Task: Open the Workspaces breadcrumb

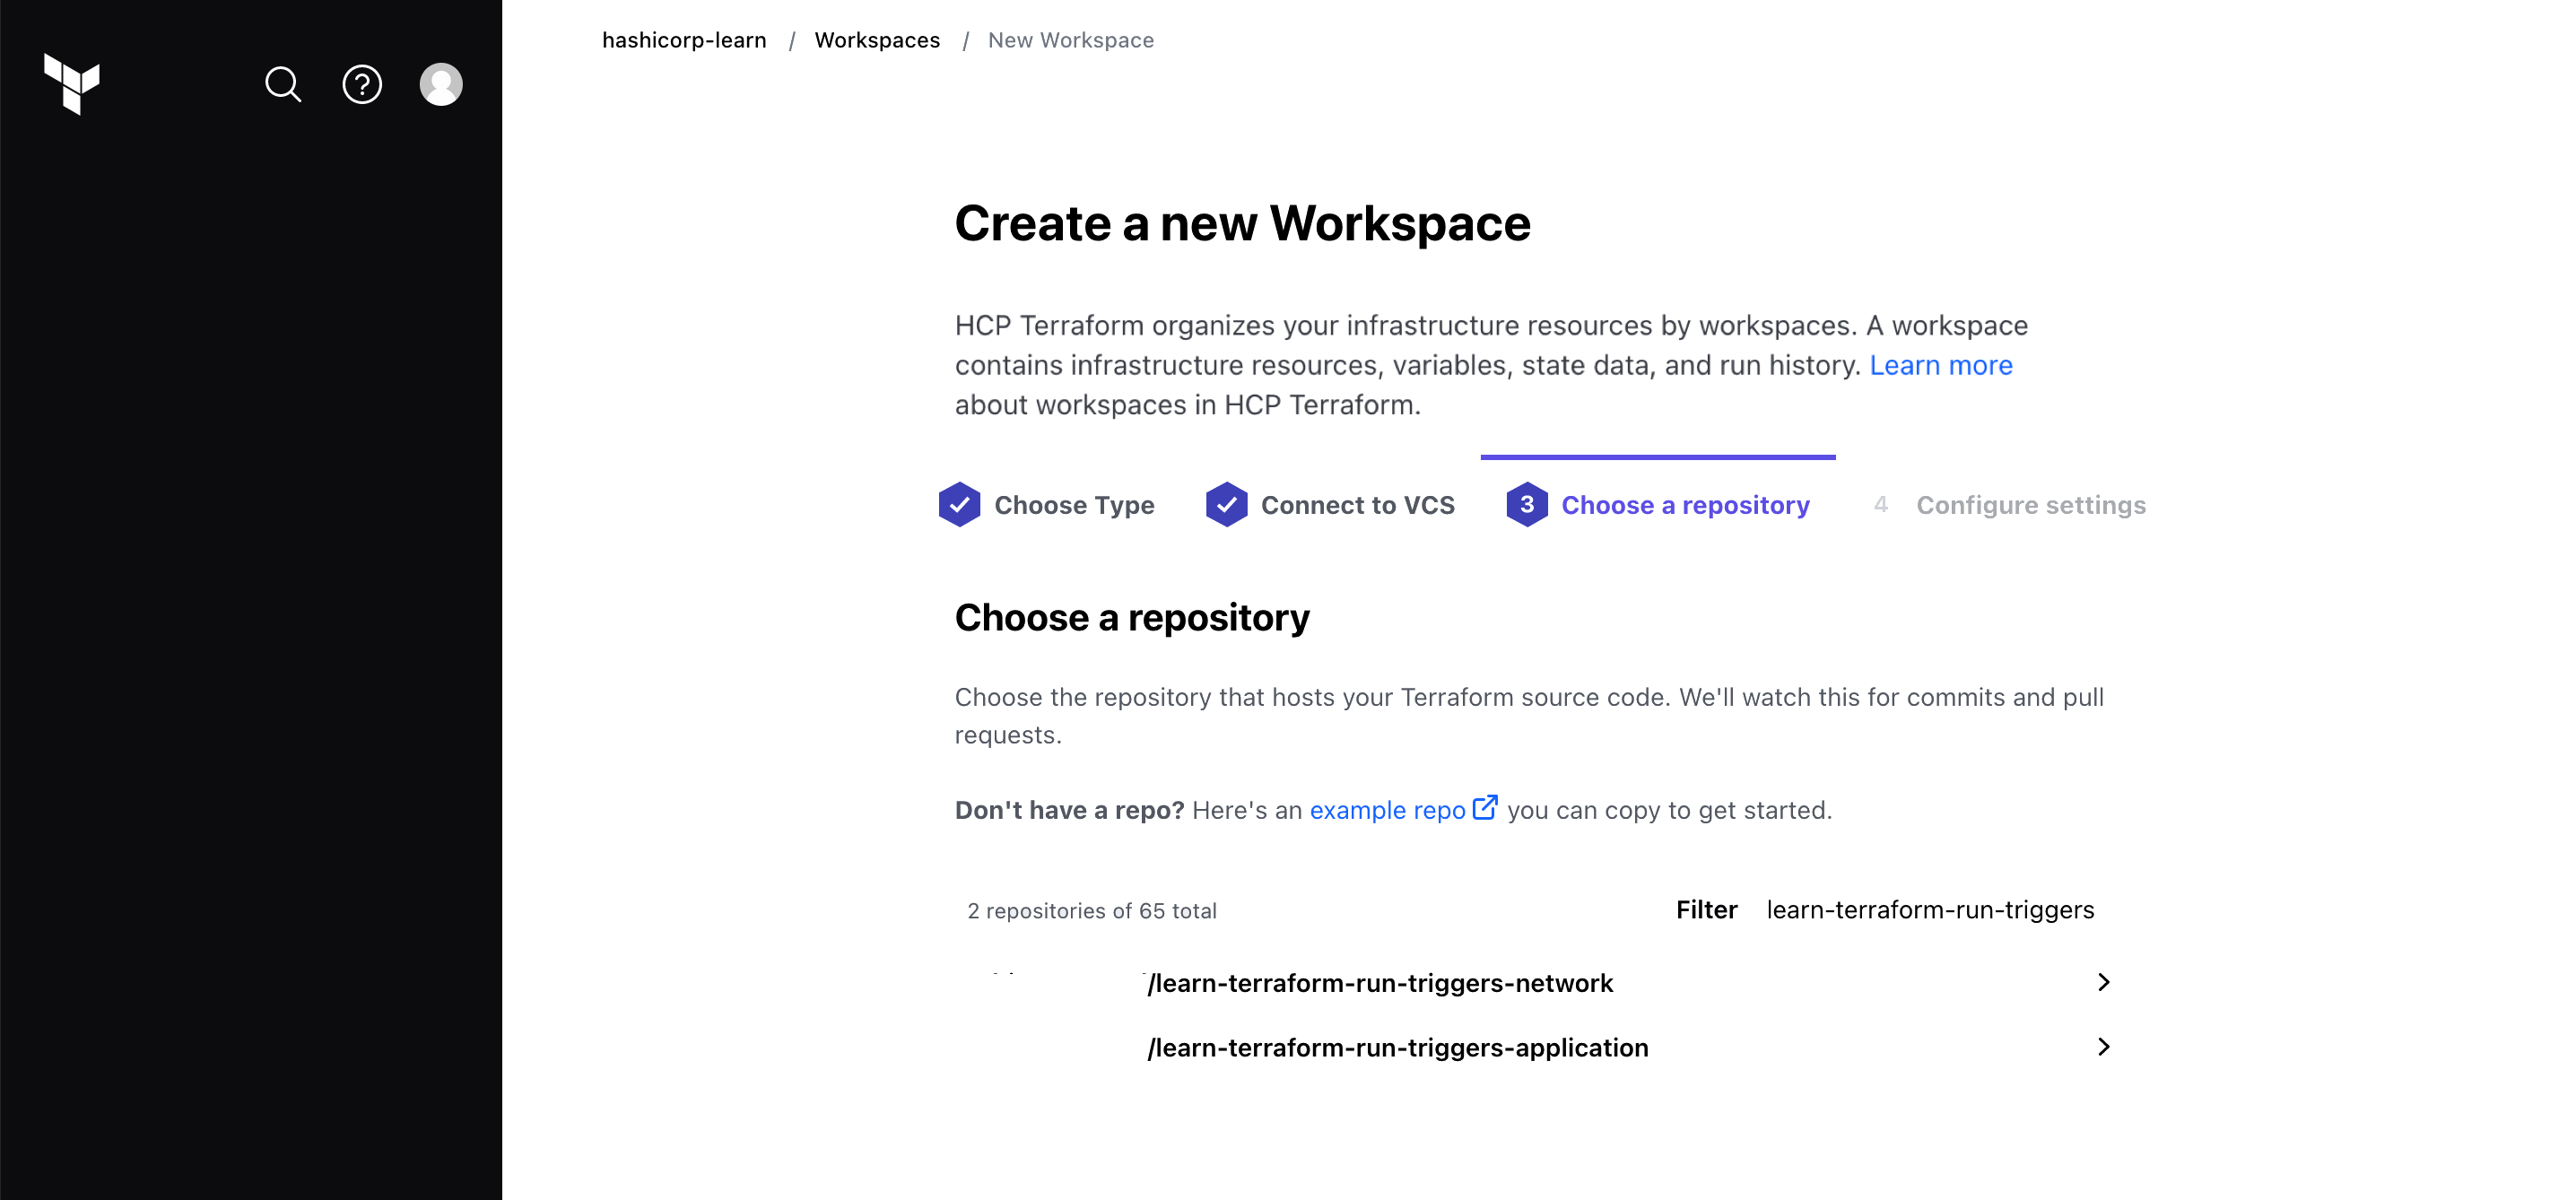Action: tap(877, 40)
